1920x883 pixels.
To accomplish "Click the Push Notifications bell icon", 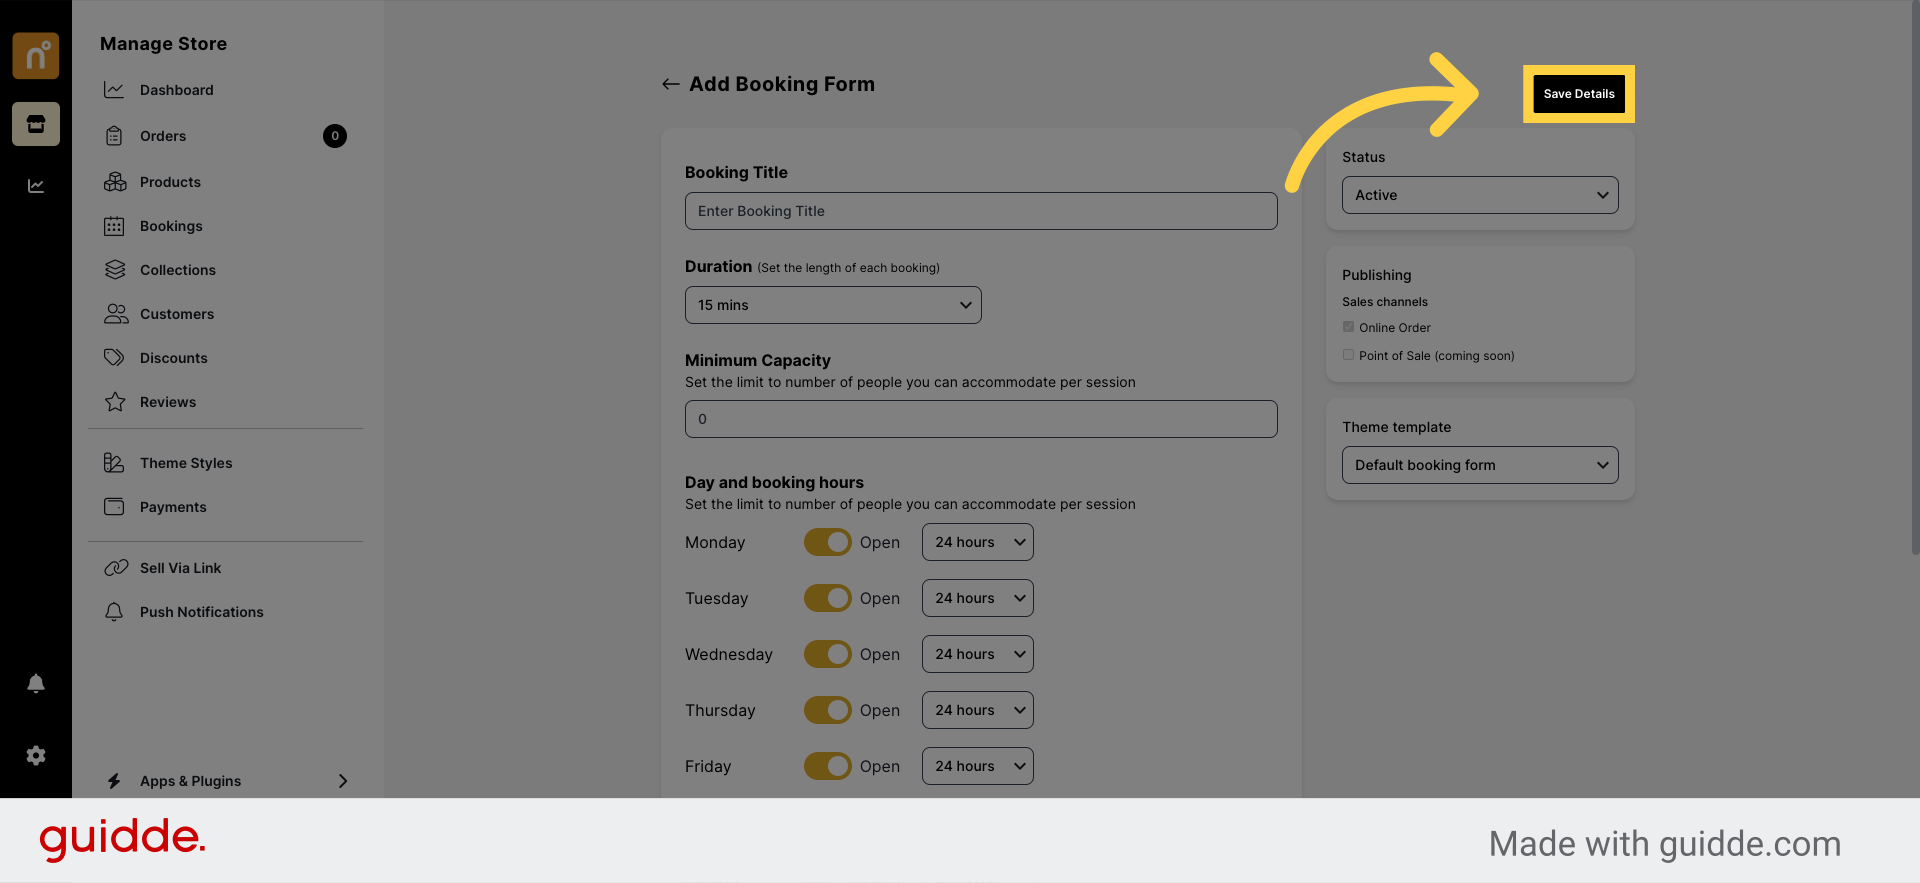I will coord(115,612).
